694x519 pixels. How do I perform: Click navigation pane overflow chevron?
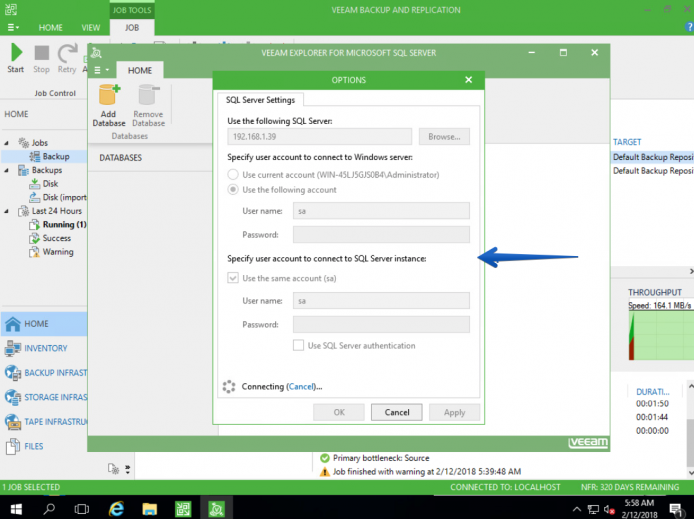pyautogui.click(x=127, y=469)
